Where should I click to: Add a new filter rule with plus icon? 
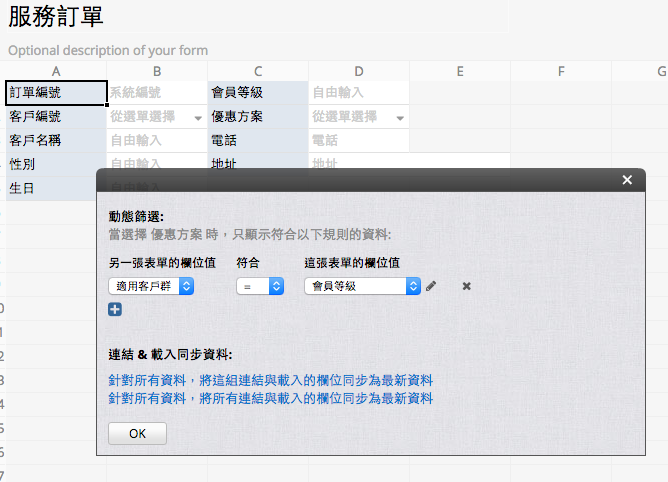pyautogui.click(x=115, y=309)
